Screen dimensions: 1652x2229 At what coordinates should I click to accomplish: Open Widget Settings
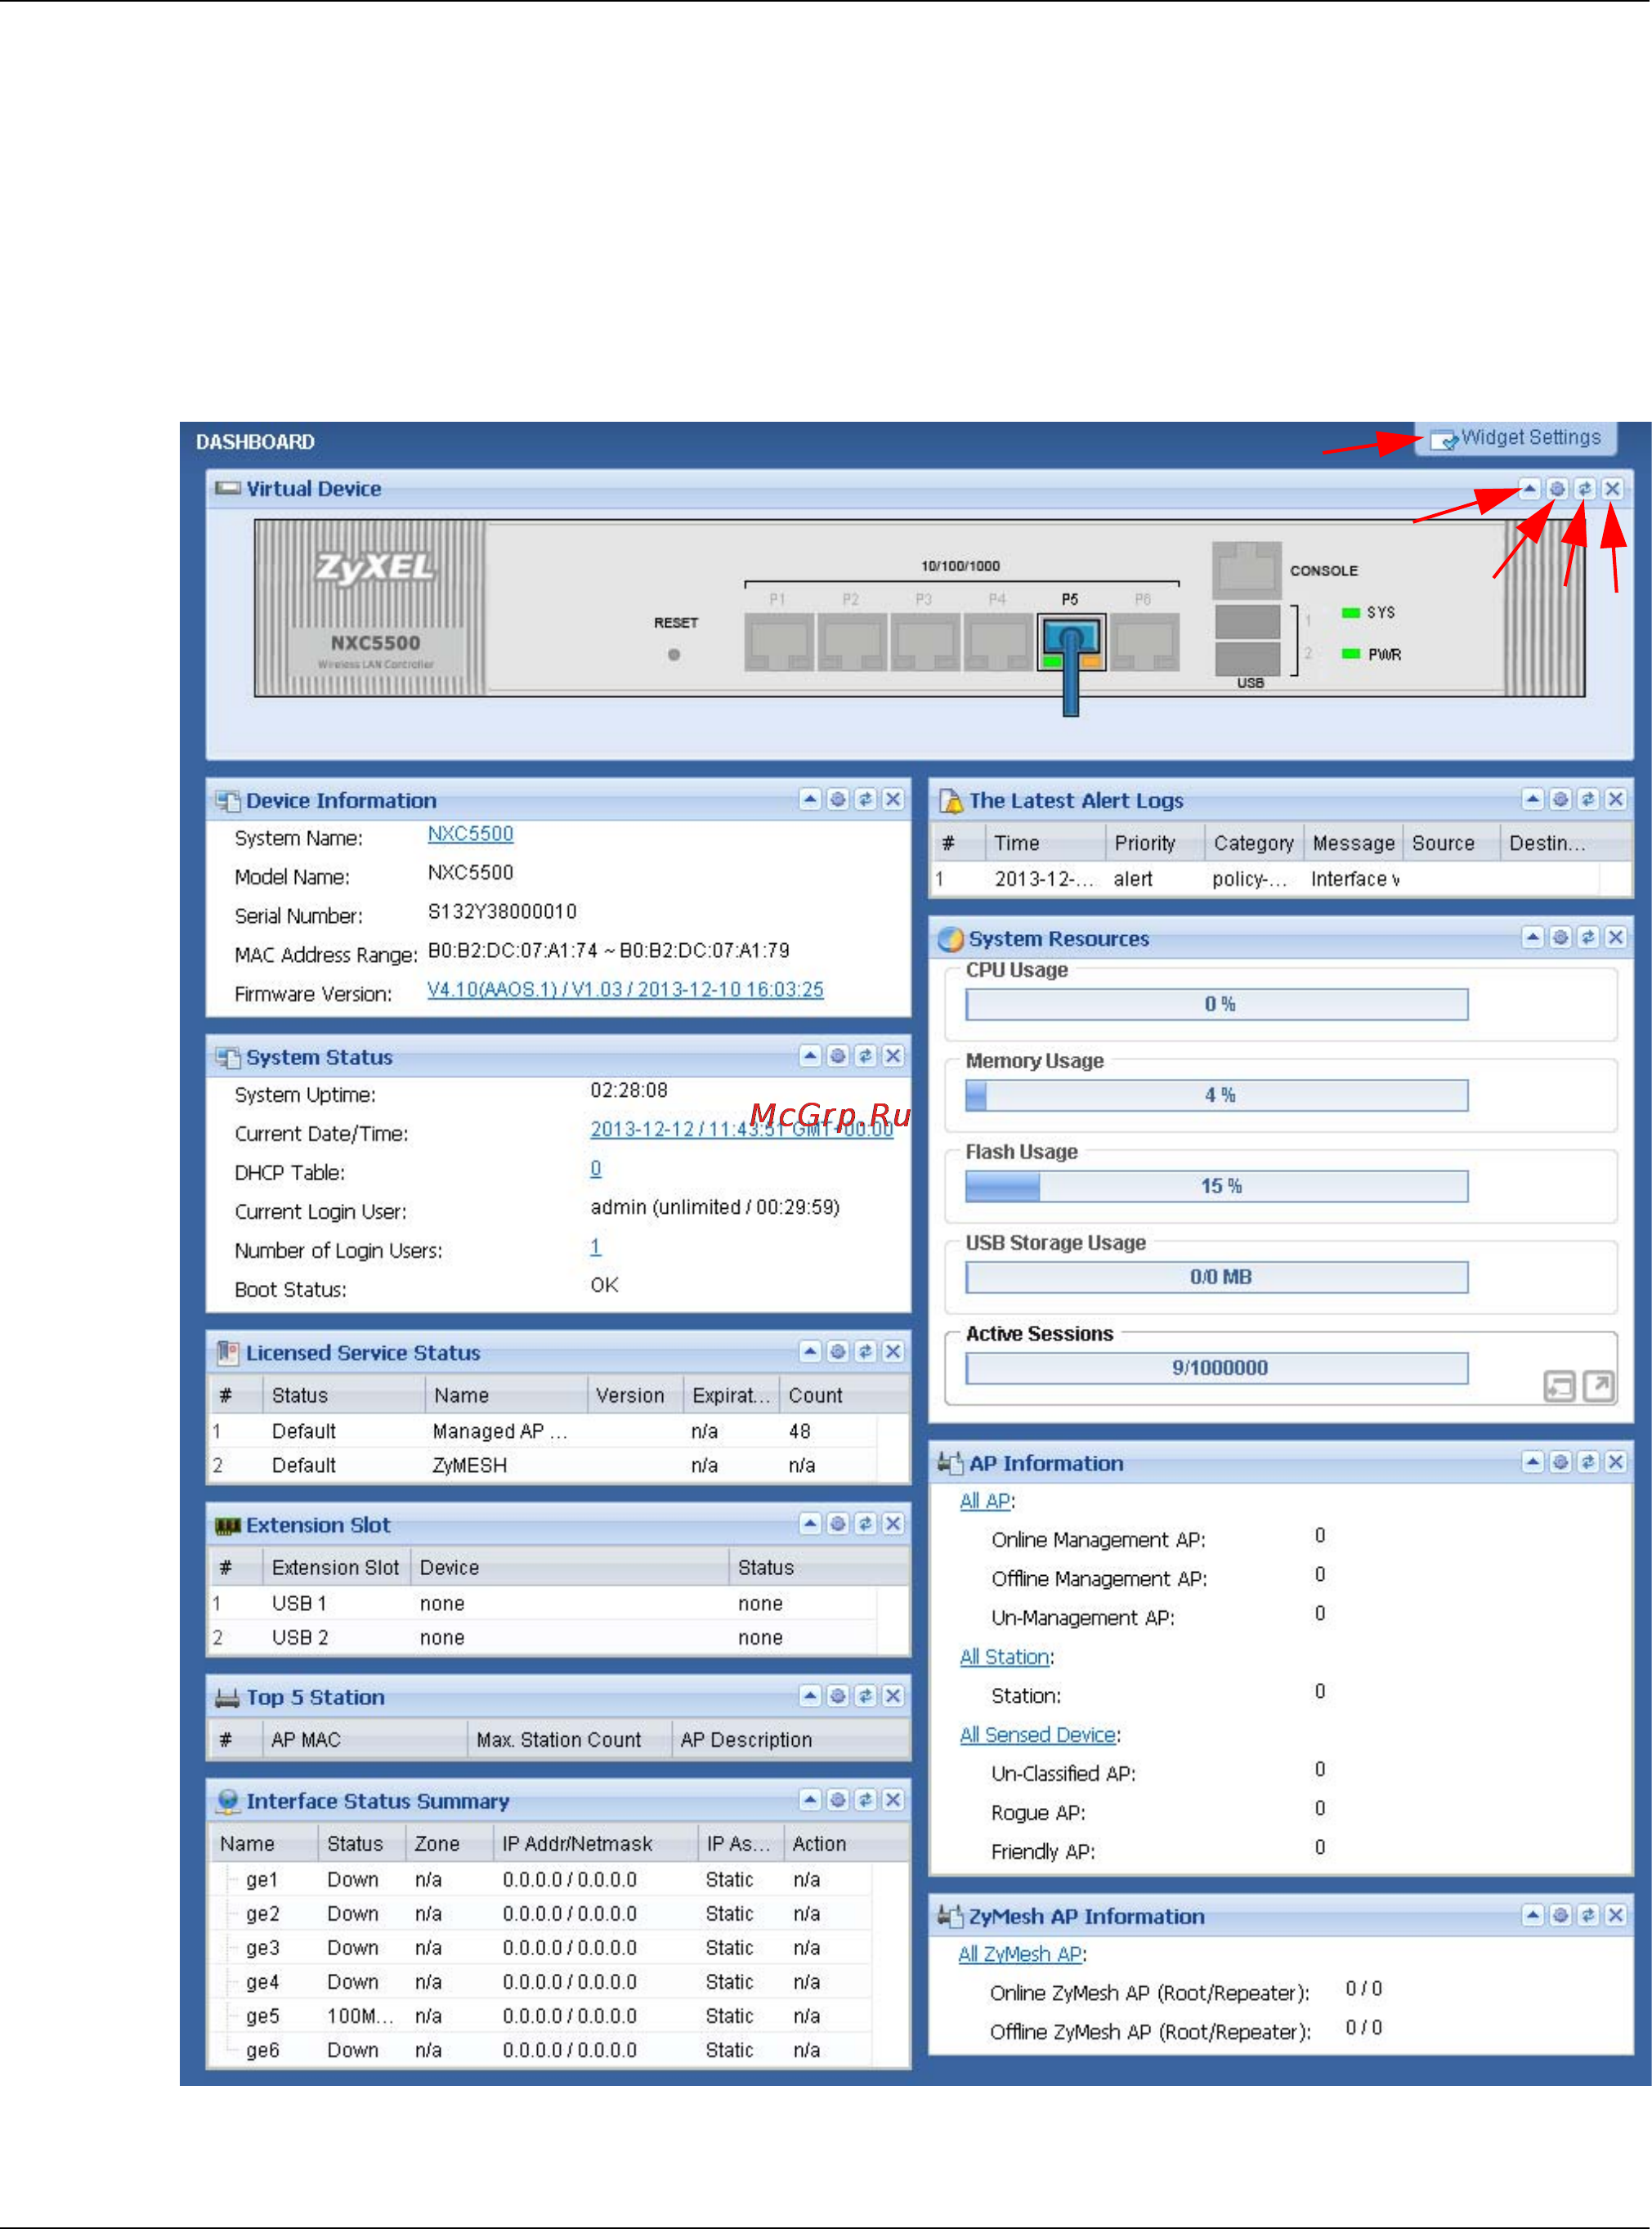[x=1516, y=438]
